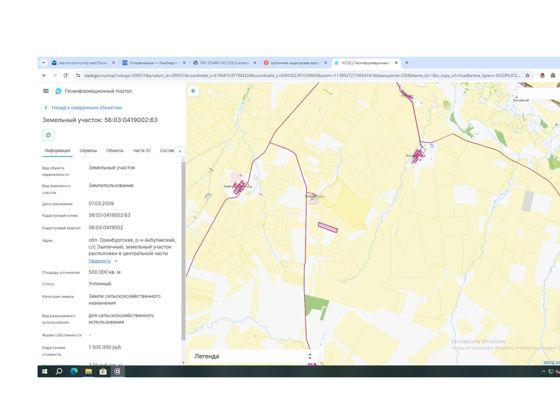Click the Назад к найденным объектам link
The height and width of the screenshot is (396, 560).
tap(83, 107)
